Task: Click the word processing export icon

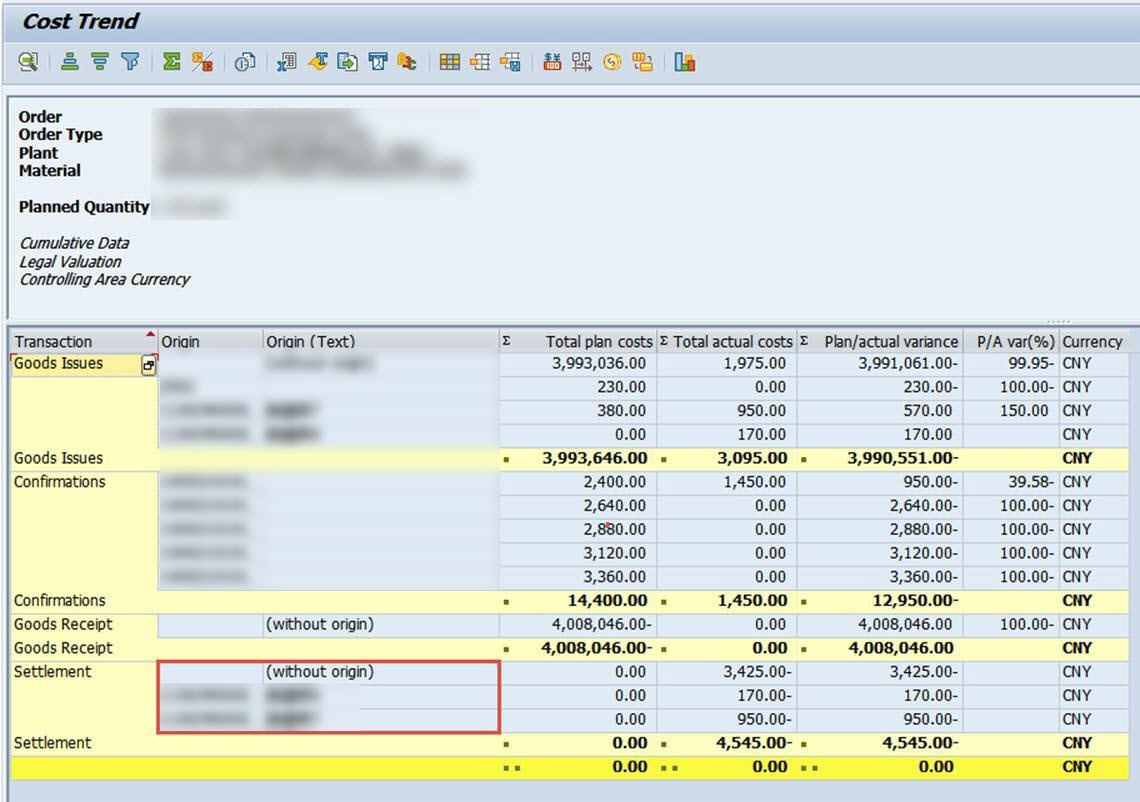Action: click(x=318, y=63)
